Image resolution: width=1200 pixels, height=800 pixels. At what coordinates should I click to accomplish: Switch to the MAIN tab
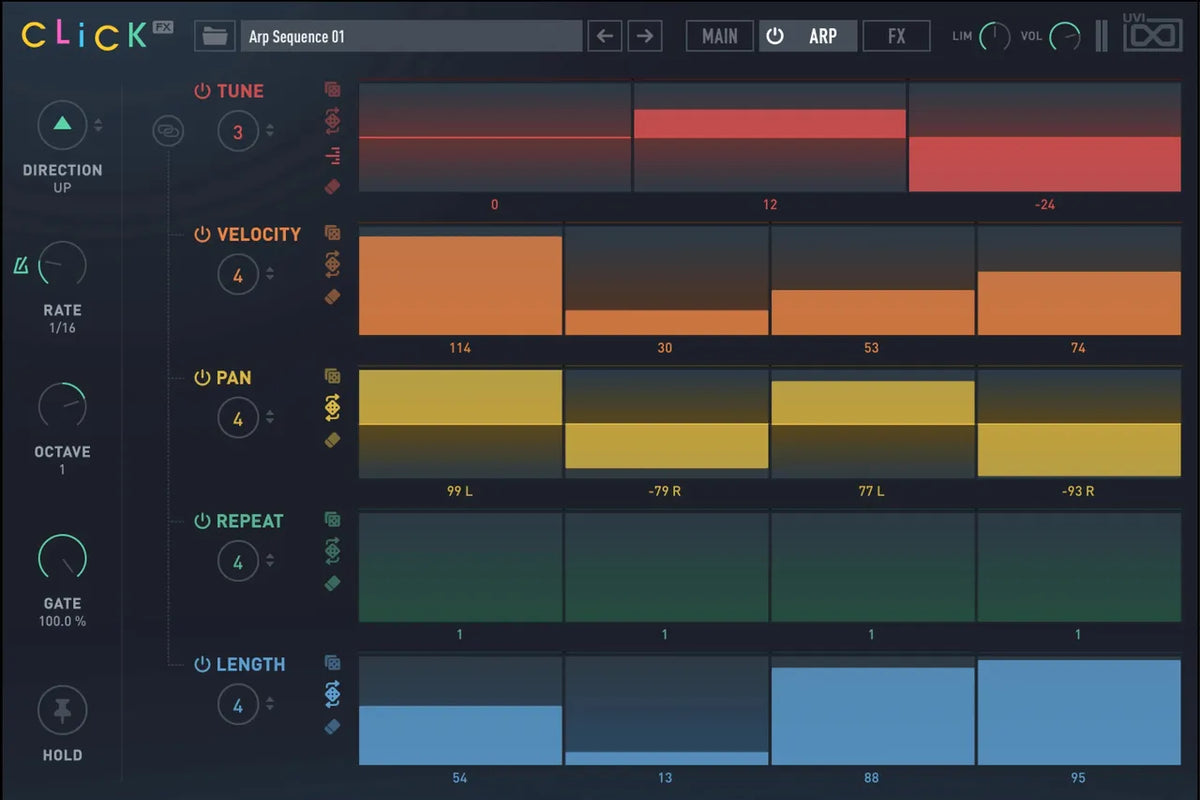pyautogui.click(x=719, y=37)
